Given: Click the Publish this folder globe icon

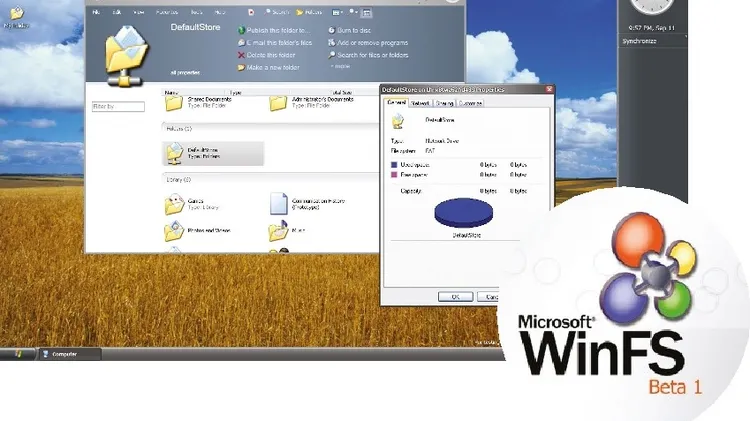Looking at the screenshot, I should [x=241, y=30].
